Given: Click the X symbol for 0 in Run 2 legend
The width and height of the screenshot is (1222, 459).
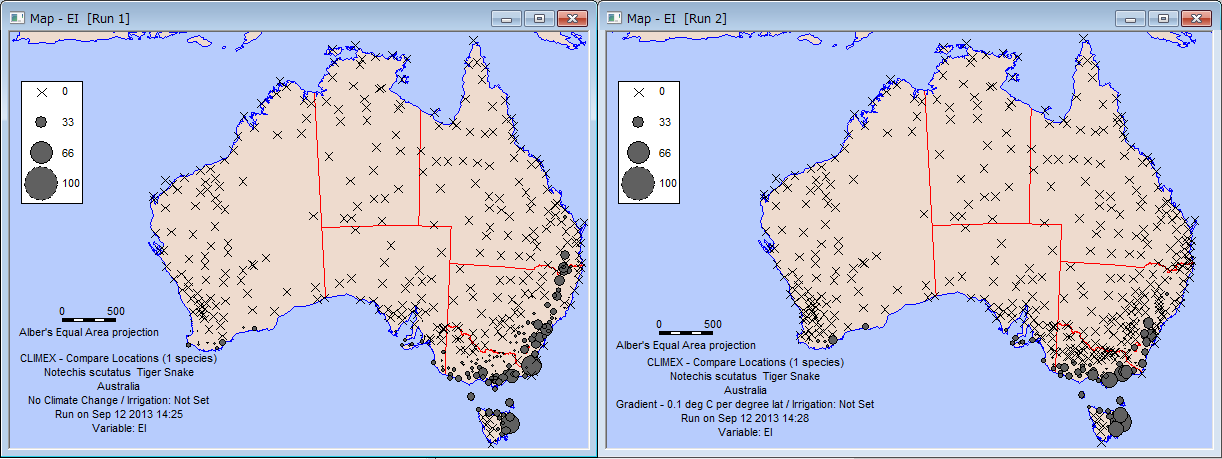Looking at the screenshot, I should pyautogui.click(x=638, y=92).
